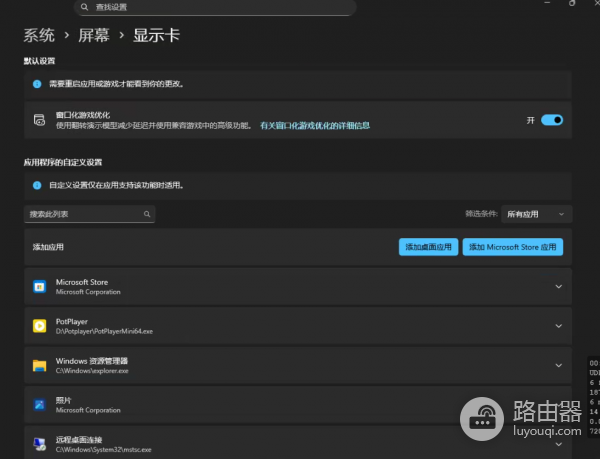Select the Microsoft Store list entry name
This screenshot has height=459, width=600.
pos(82,282)
